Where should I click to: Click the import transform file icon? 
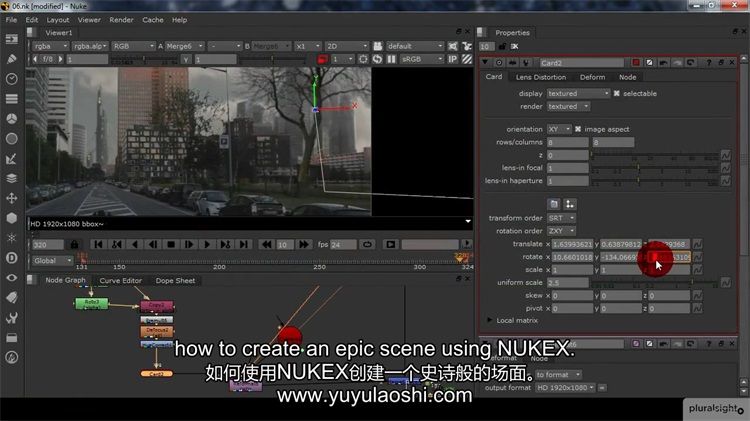(554, 204)
